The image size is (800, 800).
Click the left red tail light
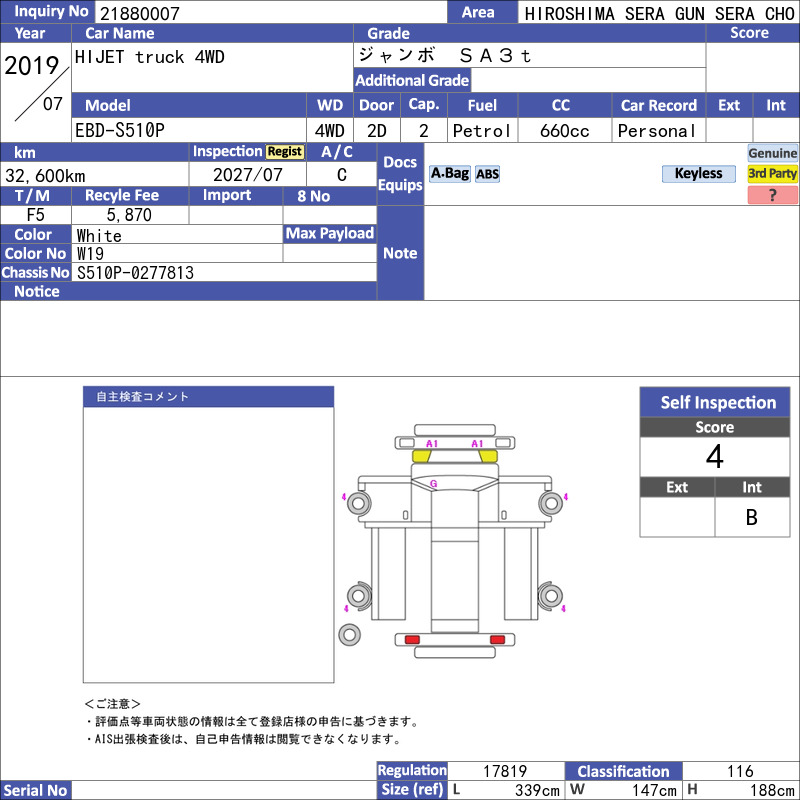click(x=412, y=640)
